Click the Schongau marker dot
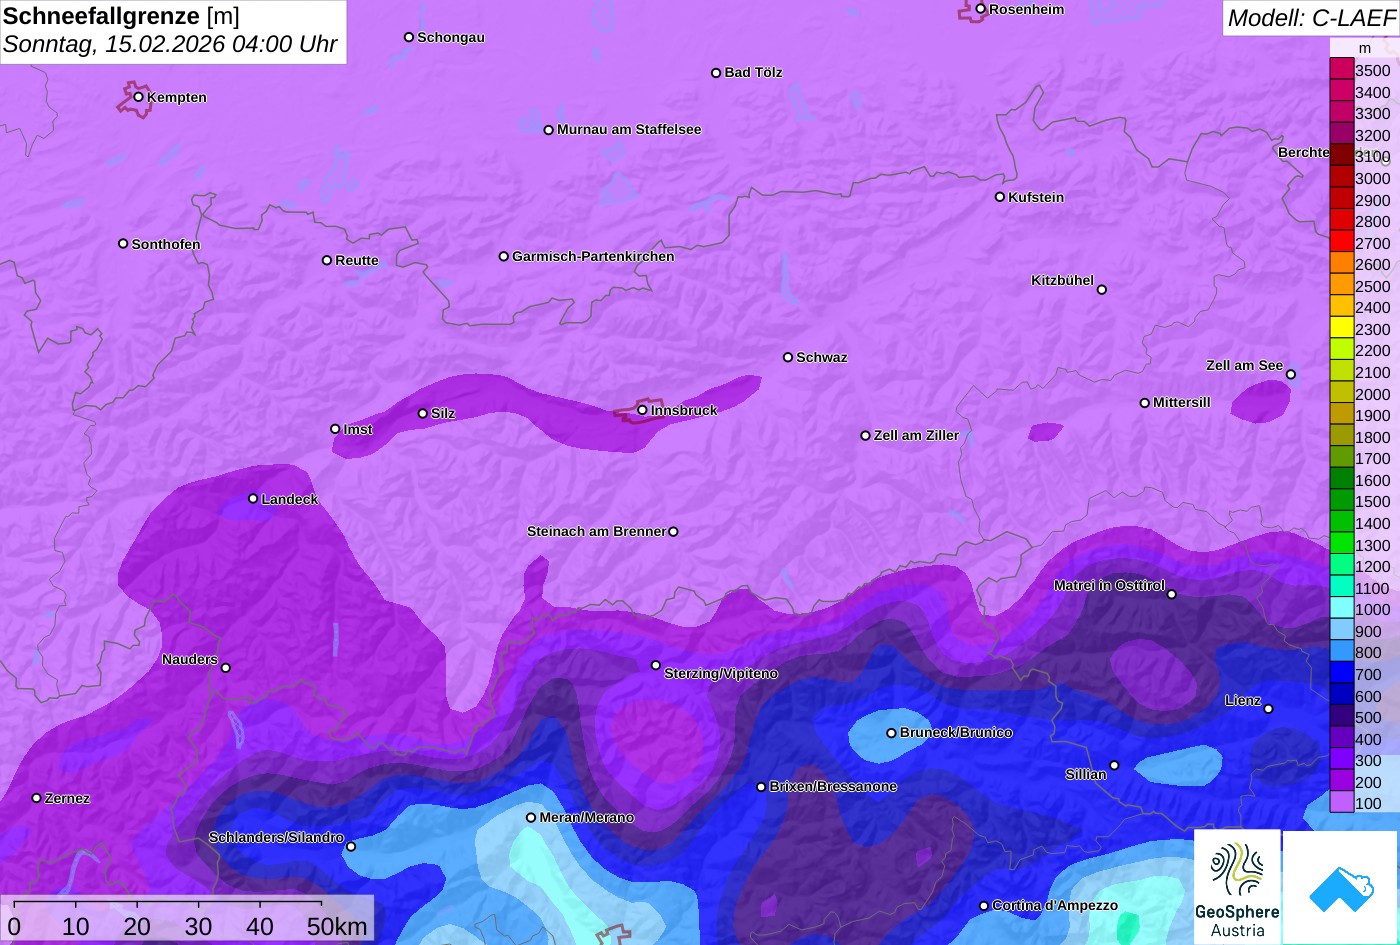This screenshot has width=1400, height=945. click(409, 37)
